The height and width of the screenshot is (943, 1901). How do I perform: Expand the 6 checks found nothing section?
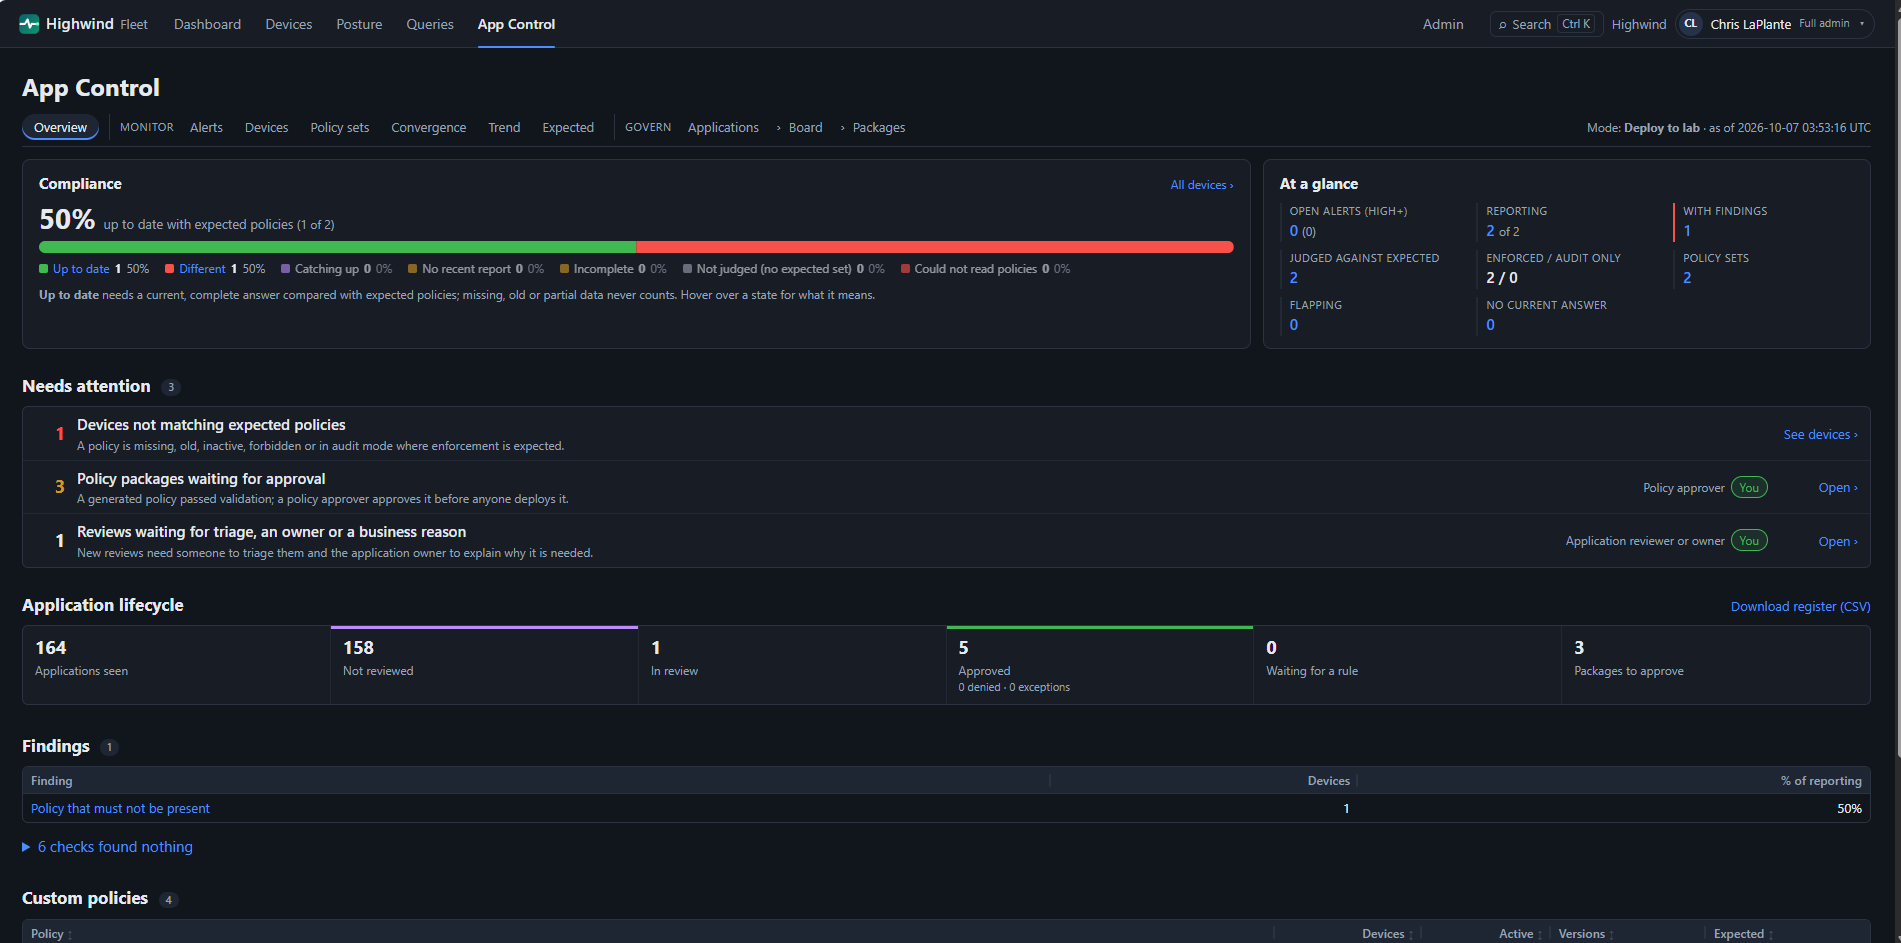pos(108,847)
